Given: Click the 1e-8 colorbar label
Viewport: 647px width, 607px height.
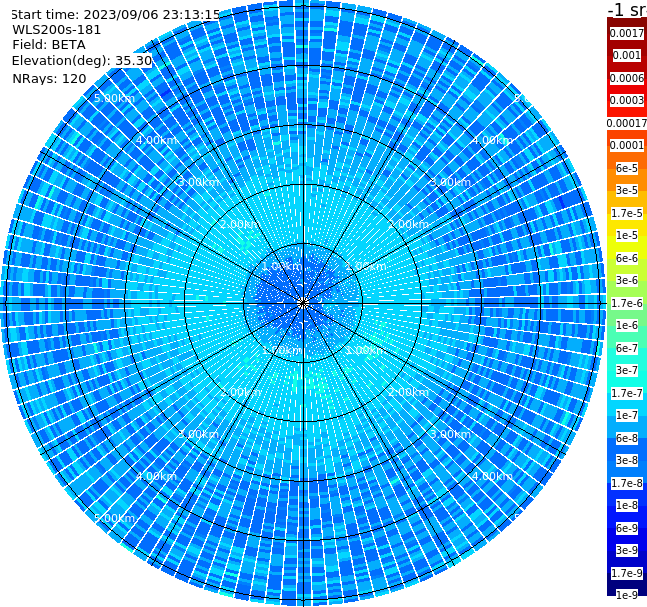Looking at the screenshot, I should click(x=627, y=505).
